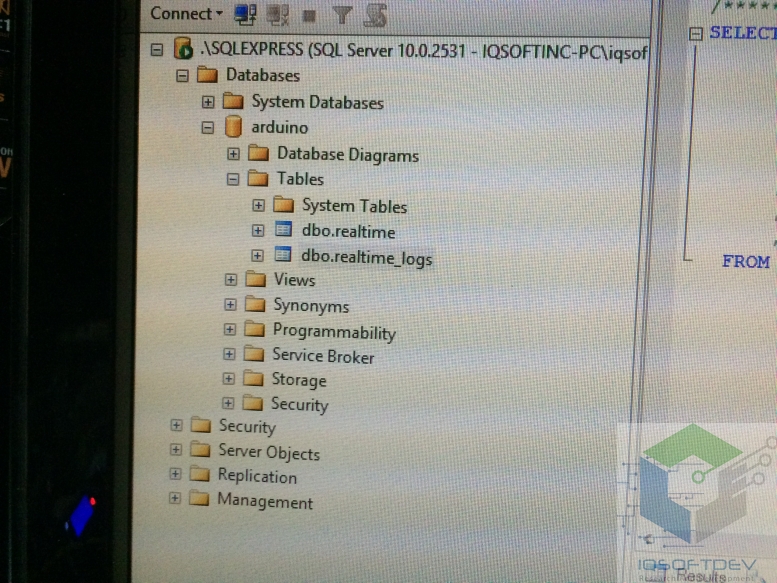777x583 pixels.
Task: Select the Synonyms folder icon
Action: (255, 304)
